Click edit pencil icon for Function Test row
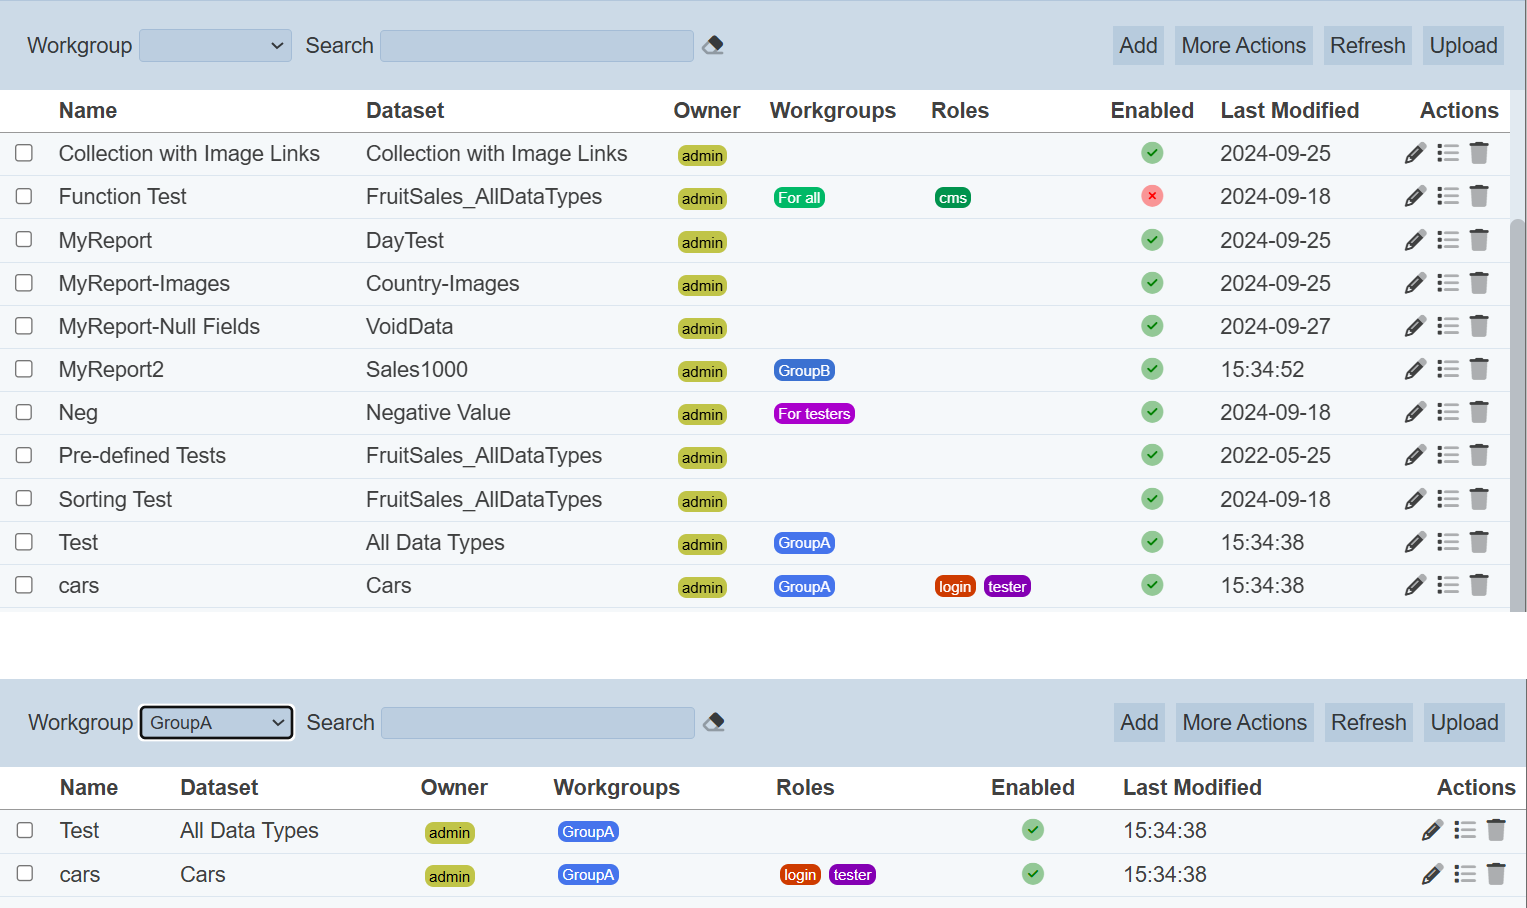The image size is (1527, 908). (1415, 197)
